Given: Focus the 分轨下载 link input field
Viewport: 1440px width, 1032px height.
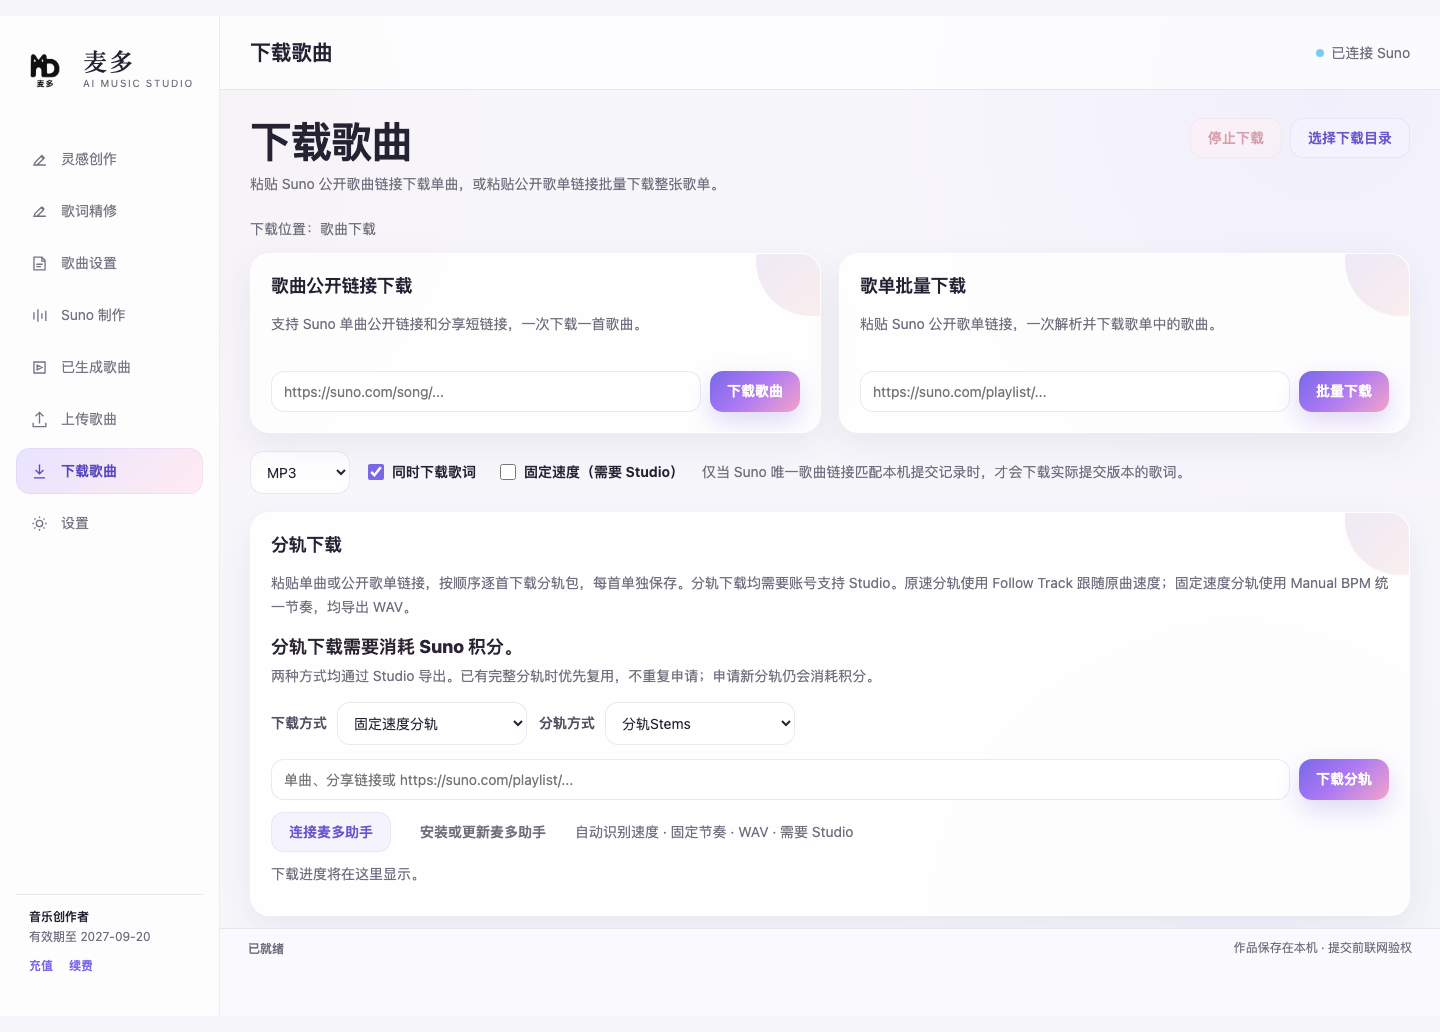Looking at the screenshot, I should point(780,780).
